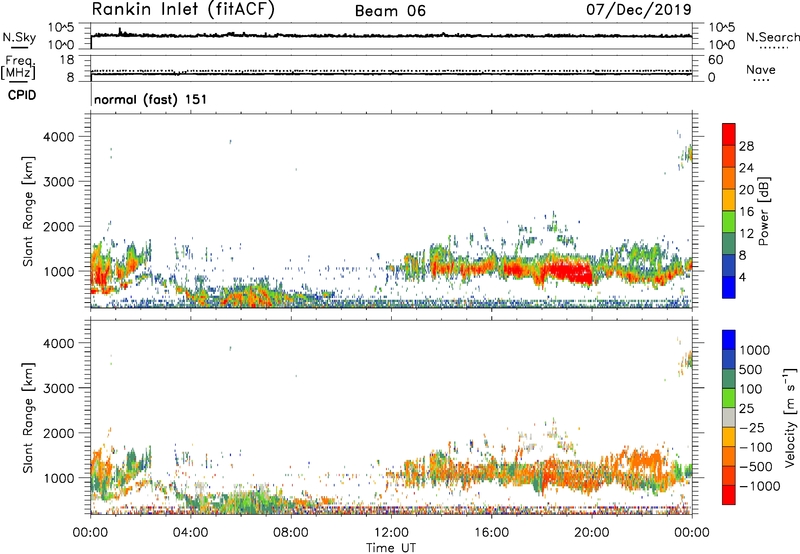Click the 'N.Sky' legend label
The height and width of the screenshot is (554, 800).
(19, 37)
